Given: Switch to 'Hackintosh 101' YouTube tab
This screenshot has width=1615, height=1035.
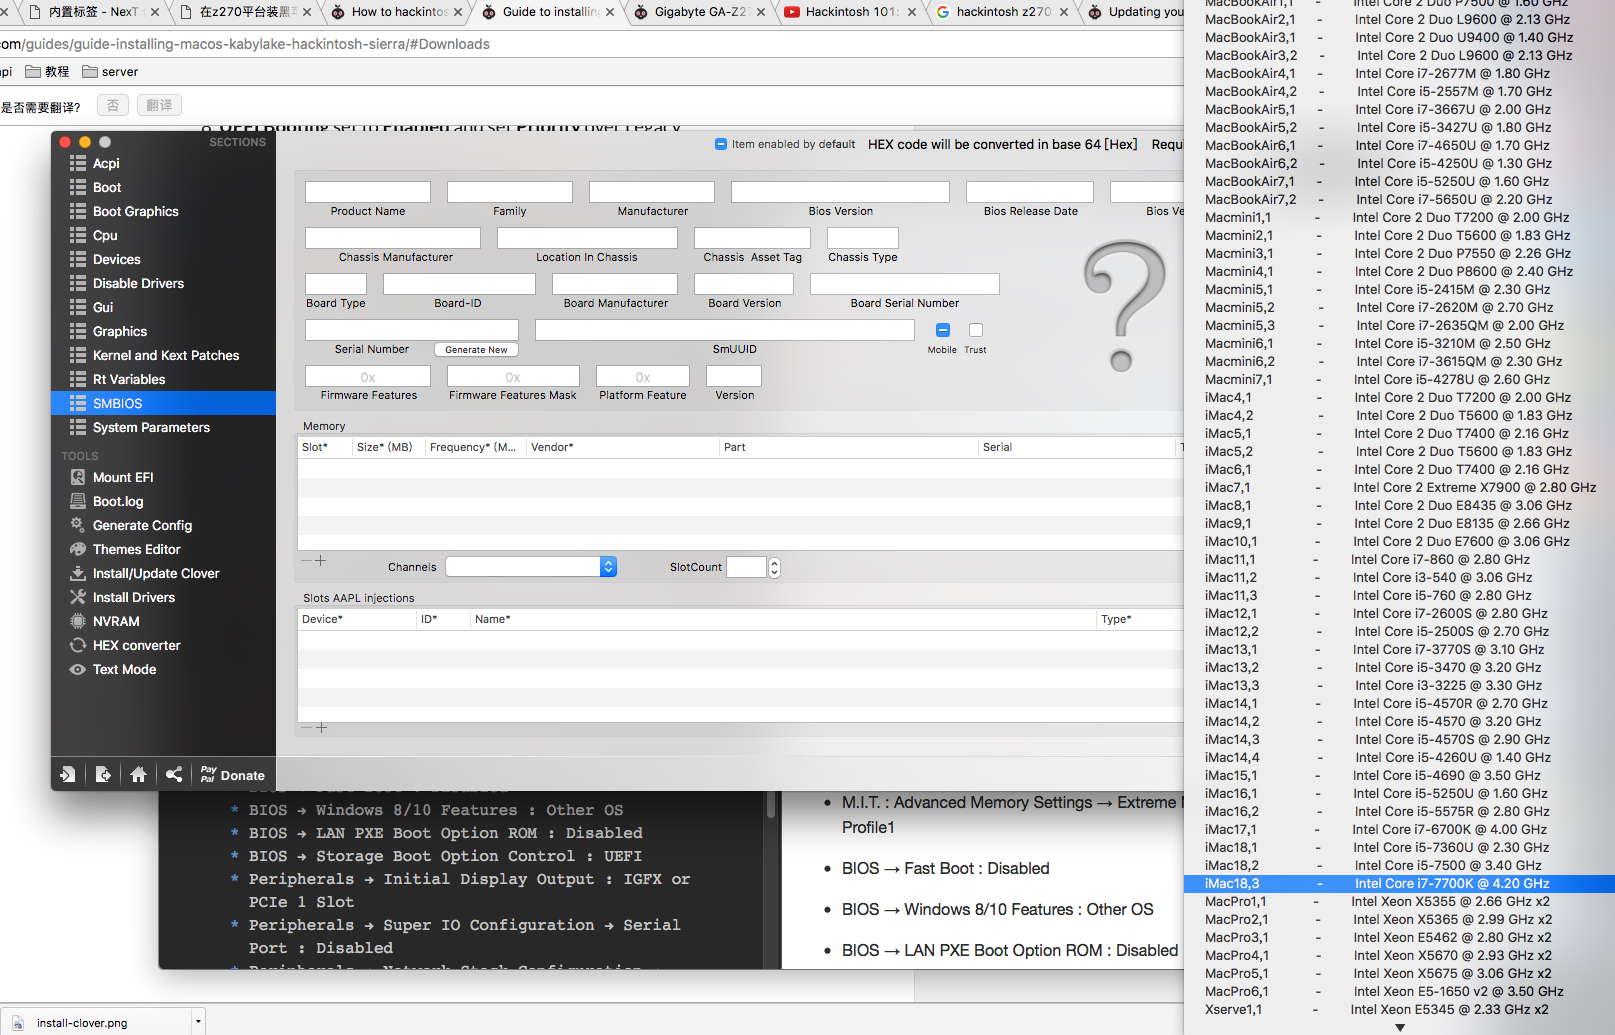Looking at the screenshot, I should (x=851, y=12).
